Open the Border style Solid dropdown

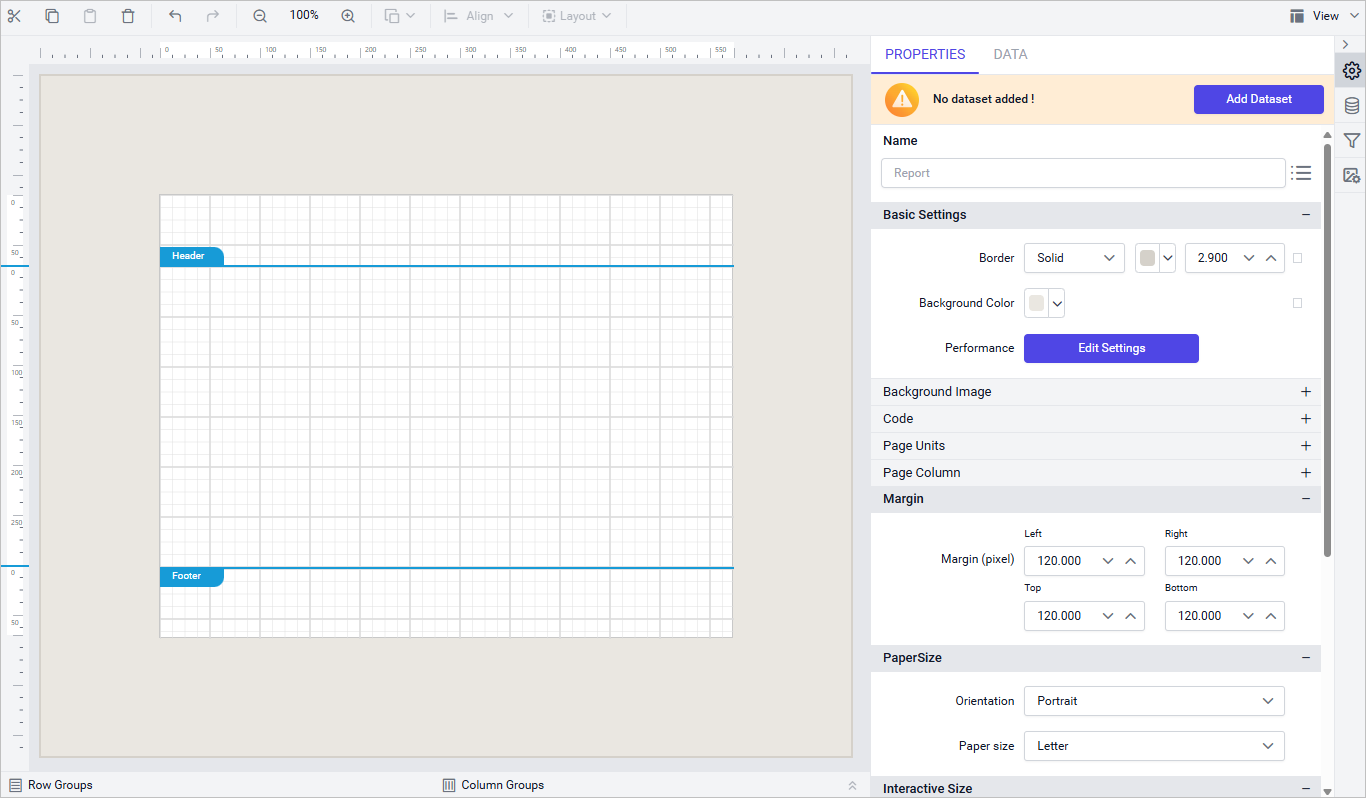tap(1074, 258)
